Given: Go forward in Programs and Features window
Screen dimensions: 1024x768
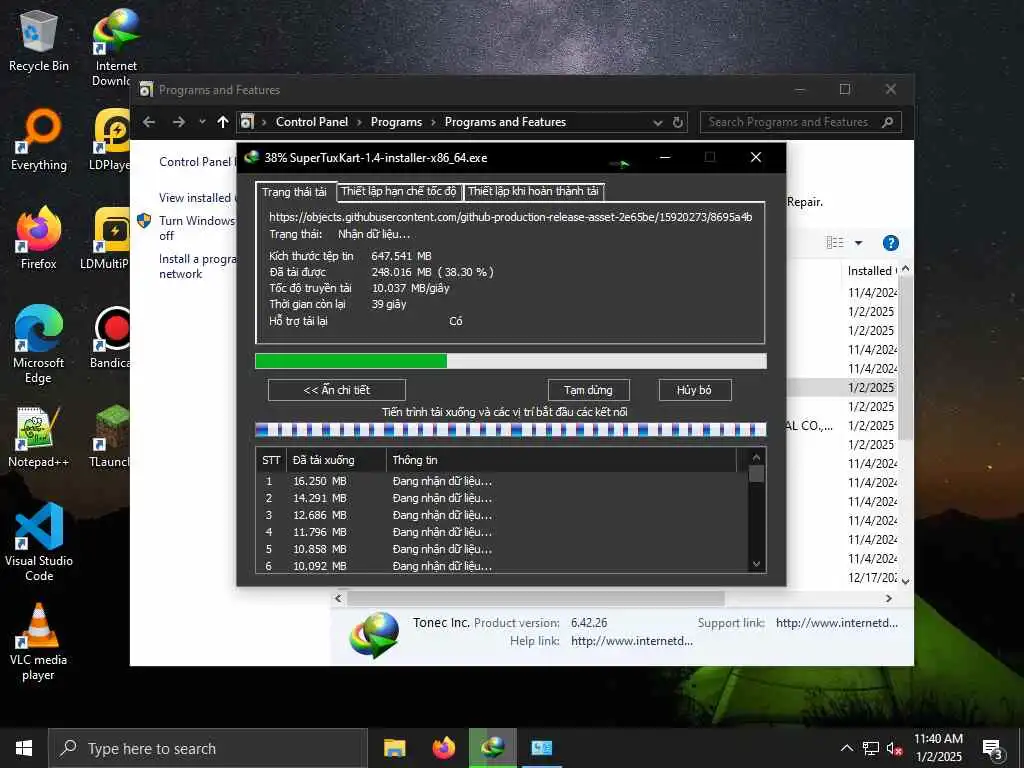Looking at the screenshot, I should click(x=179, y=122).
